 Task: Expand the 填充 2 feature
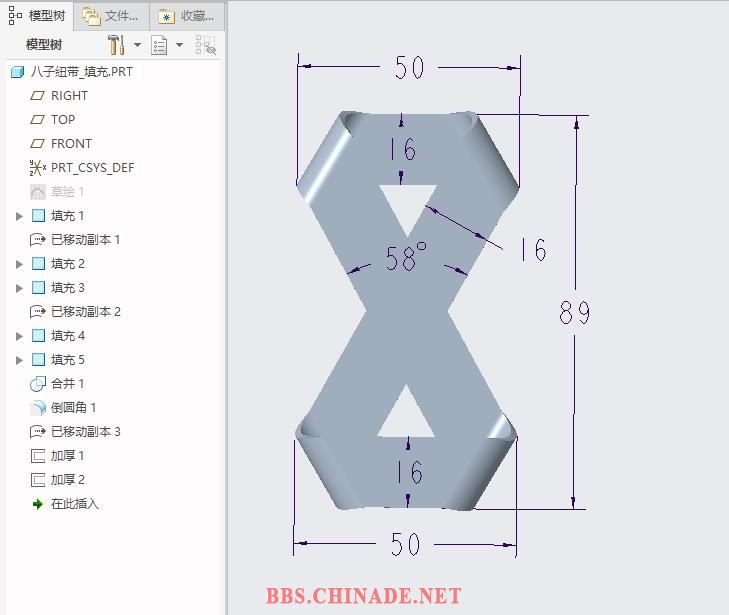[19, 264]
